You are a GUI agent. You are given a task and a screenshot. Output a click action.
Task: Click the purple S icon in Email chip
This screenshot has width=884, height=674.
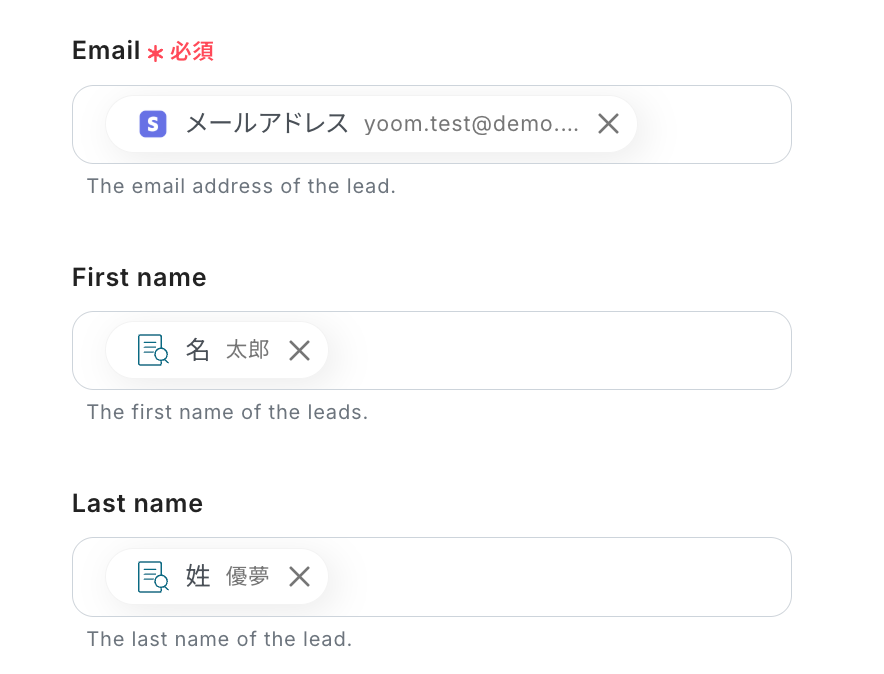[x=153, y=124]
